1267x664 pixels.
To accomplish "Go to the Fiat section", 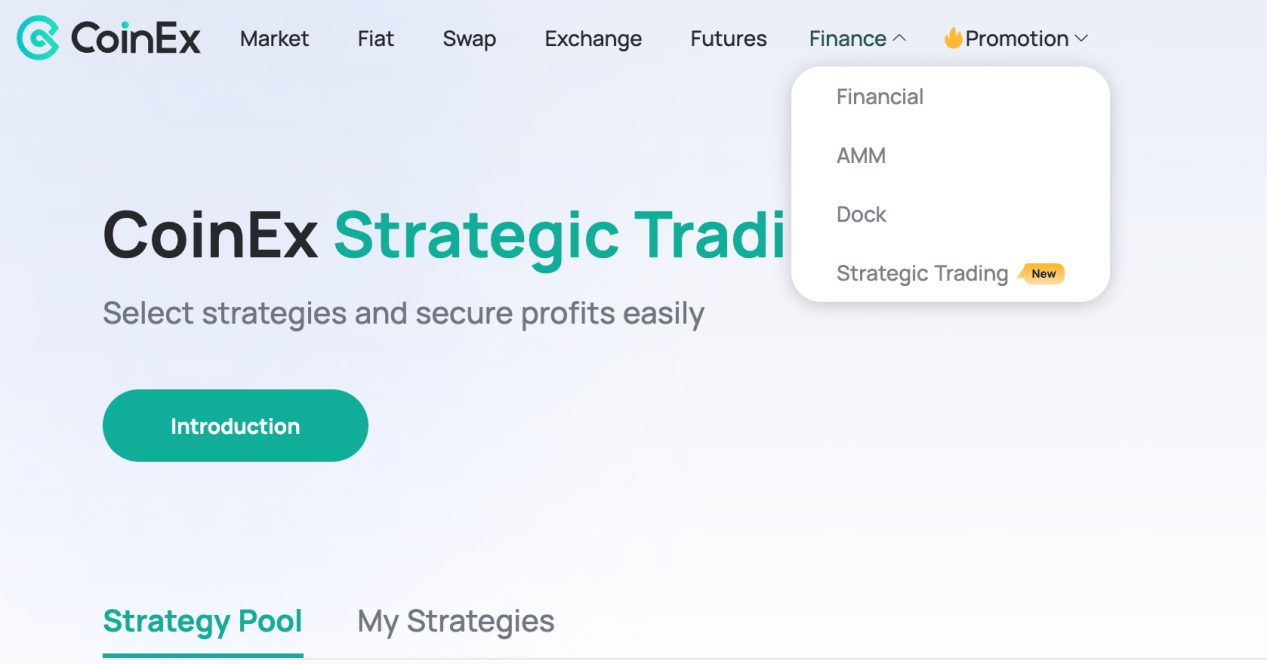I will pyautogui.click(x=376, y=39).
